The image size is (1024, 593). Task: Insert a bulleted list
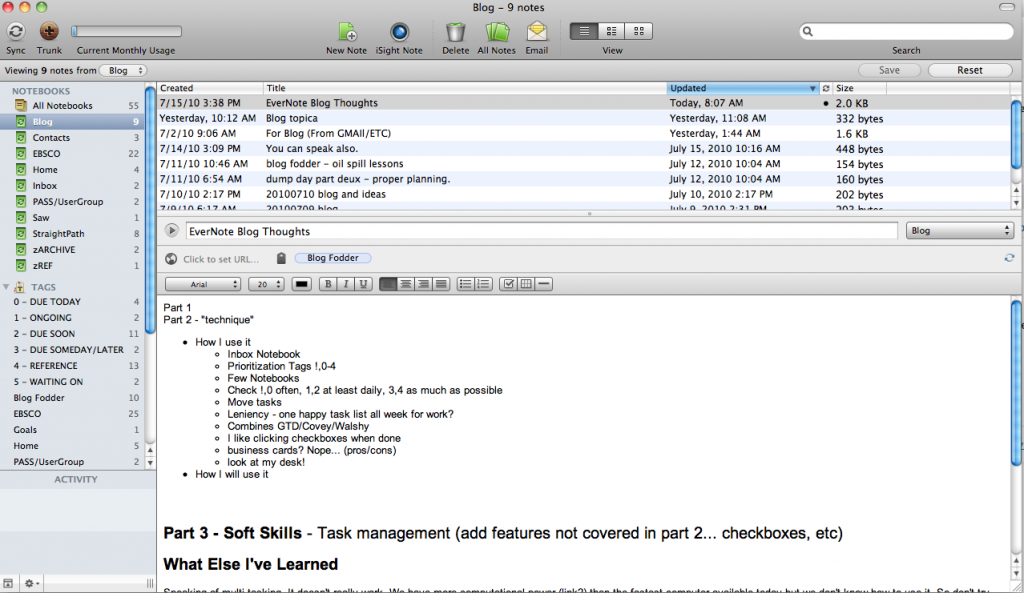click(x=465, y=283)
